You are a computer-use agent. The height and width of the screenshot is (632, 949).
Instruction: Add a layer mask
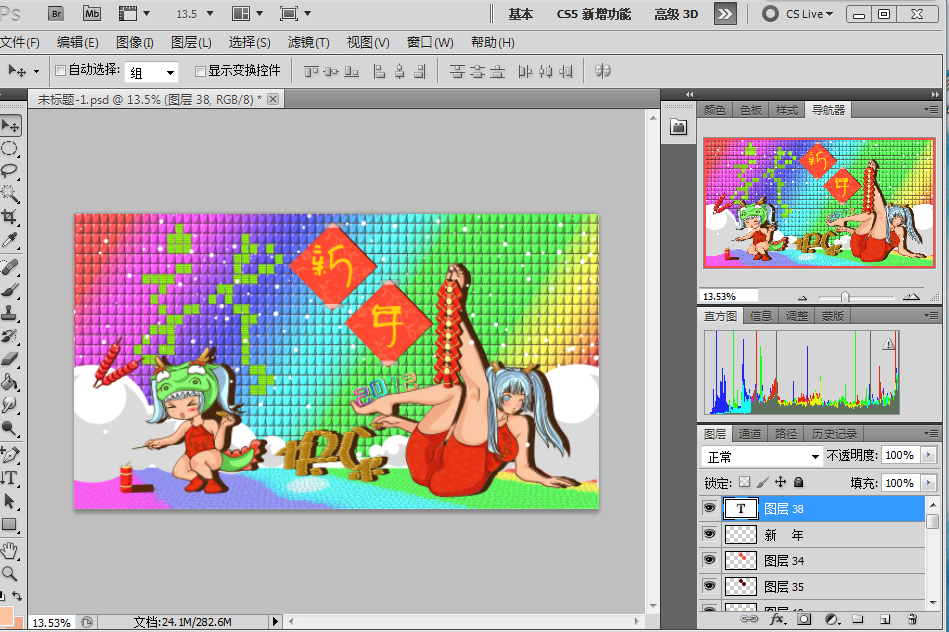point(804,619)
